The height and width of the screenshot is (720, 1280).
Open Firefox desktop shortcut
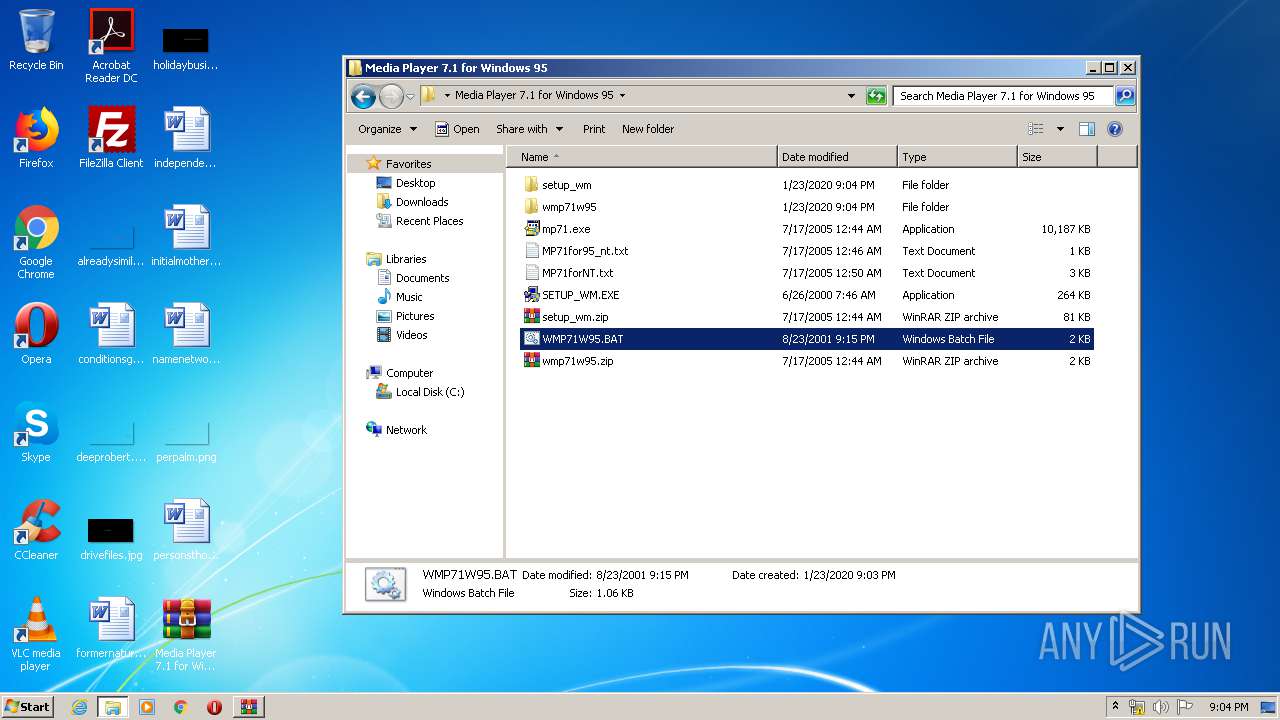tap(36, 138)
